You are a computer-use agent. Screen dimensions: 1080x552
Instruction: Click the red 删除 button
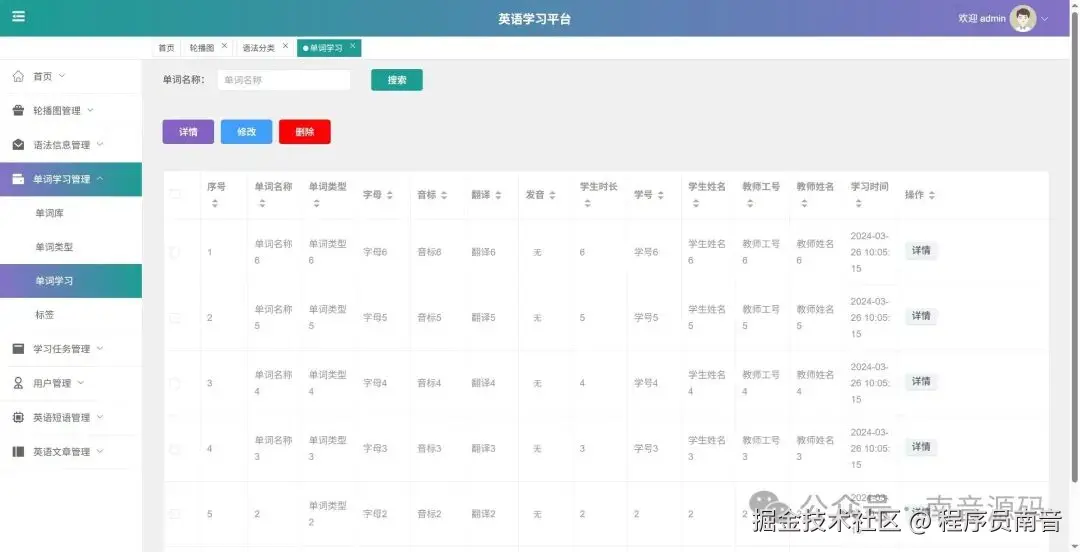coord(304,132)
